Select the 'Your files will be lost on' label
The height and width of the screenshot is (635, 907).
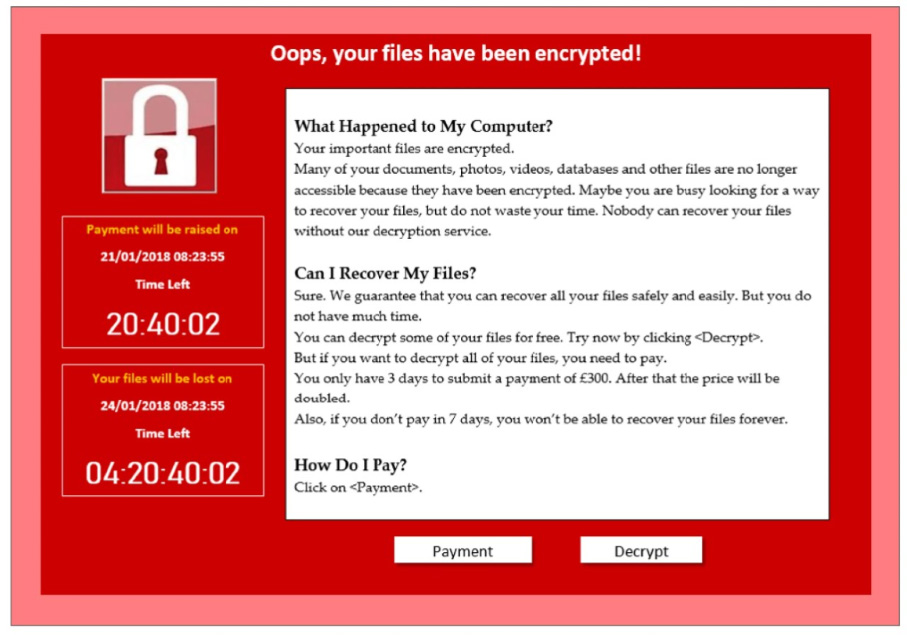(x=162, y=379)
